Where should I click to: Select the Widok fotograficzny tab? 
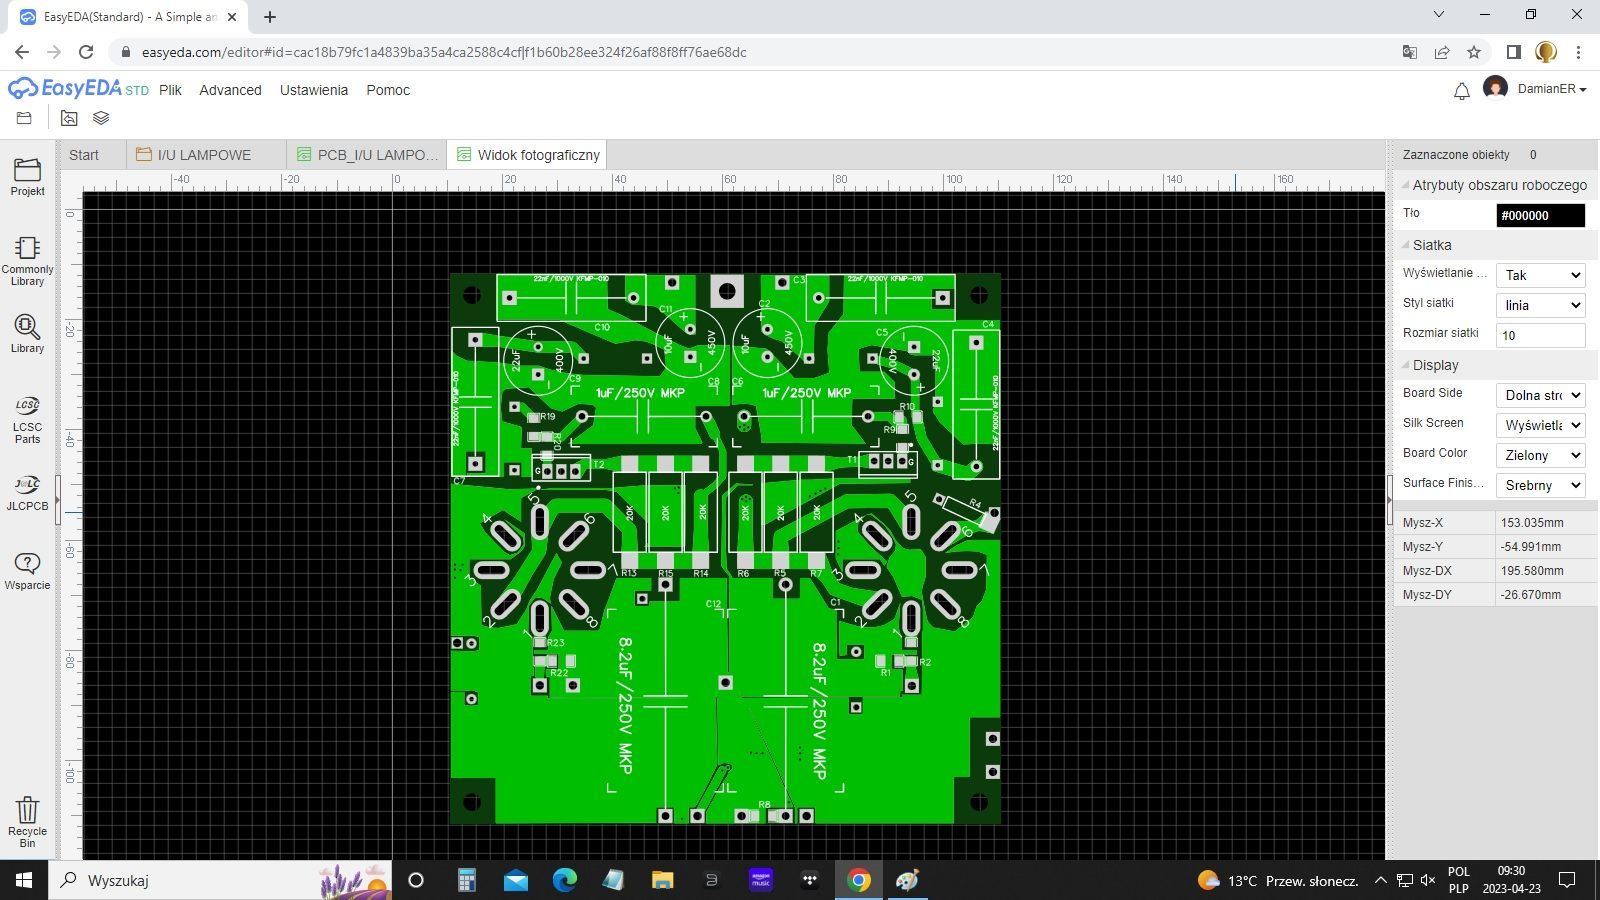(527, 155)
